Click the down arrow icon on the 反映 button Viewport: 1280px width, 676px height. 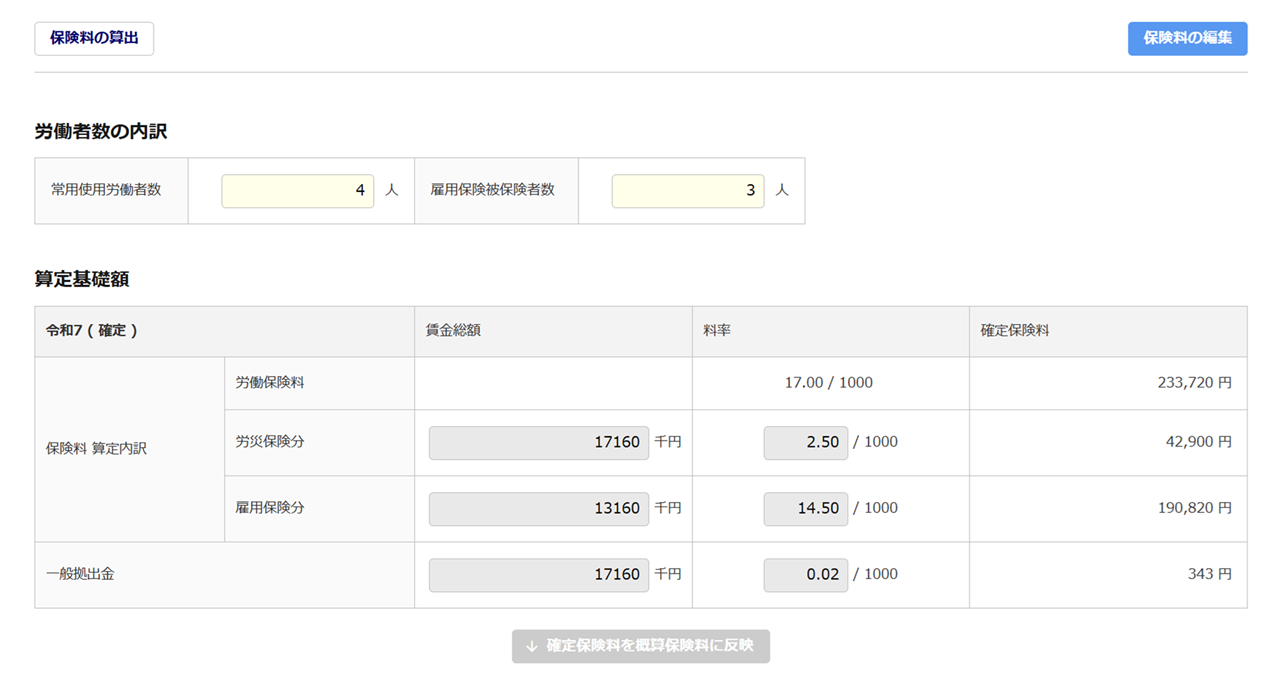tap(532, 646)
